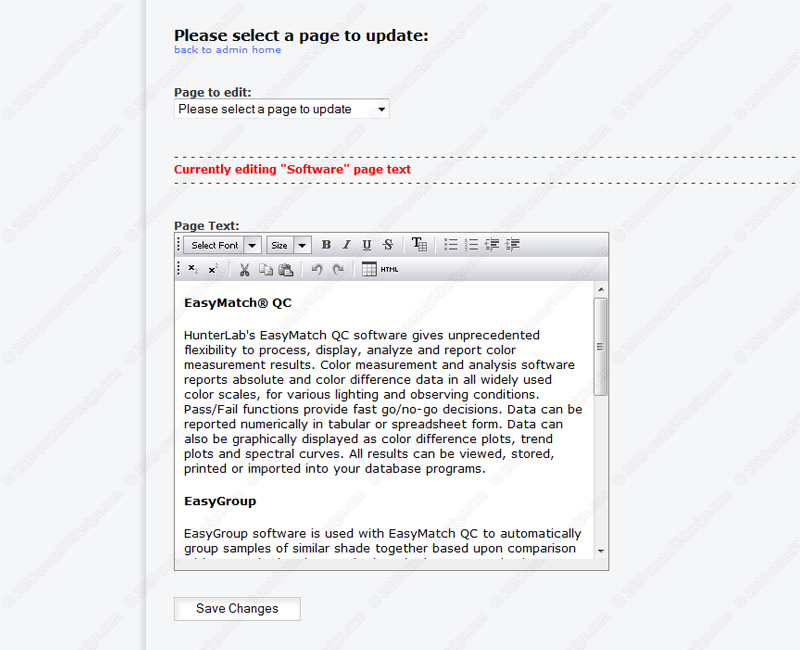Viewport: 800px width, 650px height.
Task: Click the line starting 'Pass/Fail functions provide'
Action: point(383,409)
